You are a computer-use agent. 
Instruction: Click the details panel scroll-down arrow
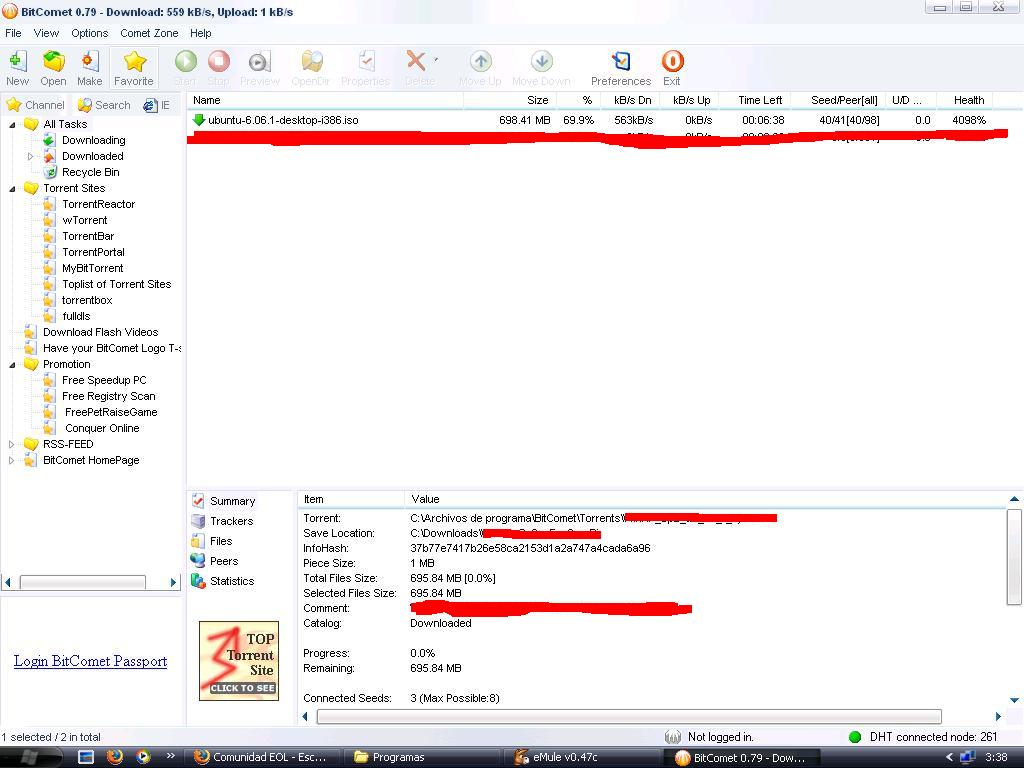[1014, 700]
